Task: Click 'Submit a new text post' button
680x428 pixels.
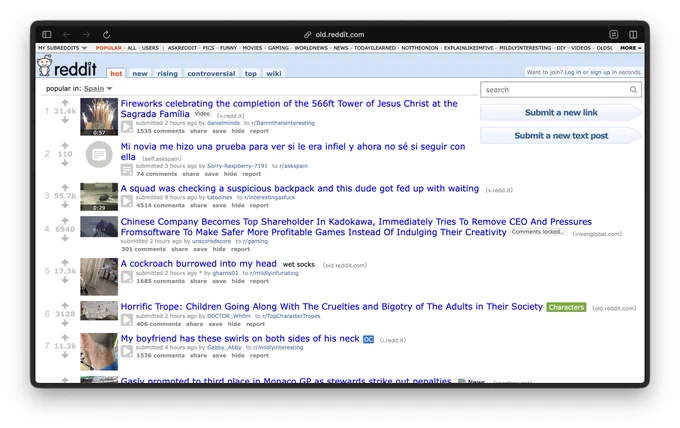Action: pyautogui.click(x=561, y=136)
